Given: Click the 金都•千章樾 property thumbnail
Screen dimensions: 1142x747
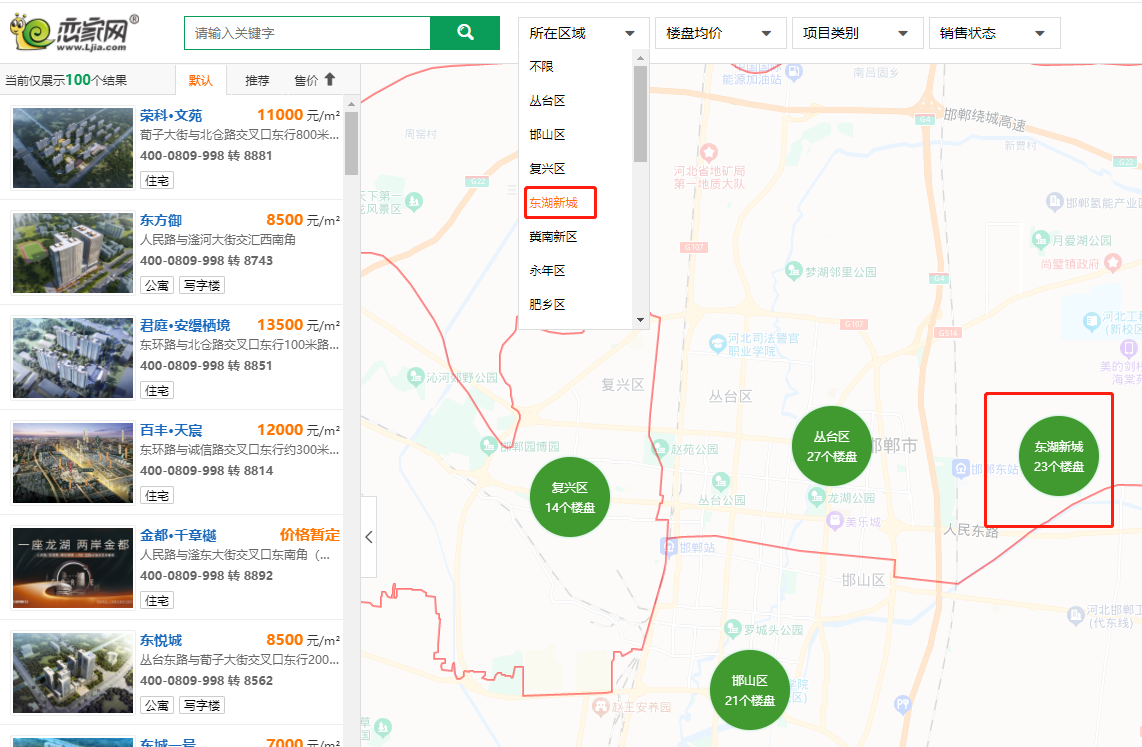Looking at the screenshot, I should (x=73, y=568).
